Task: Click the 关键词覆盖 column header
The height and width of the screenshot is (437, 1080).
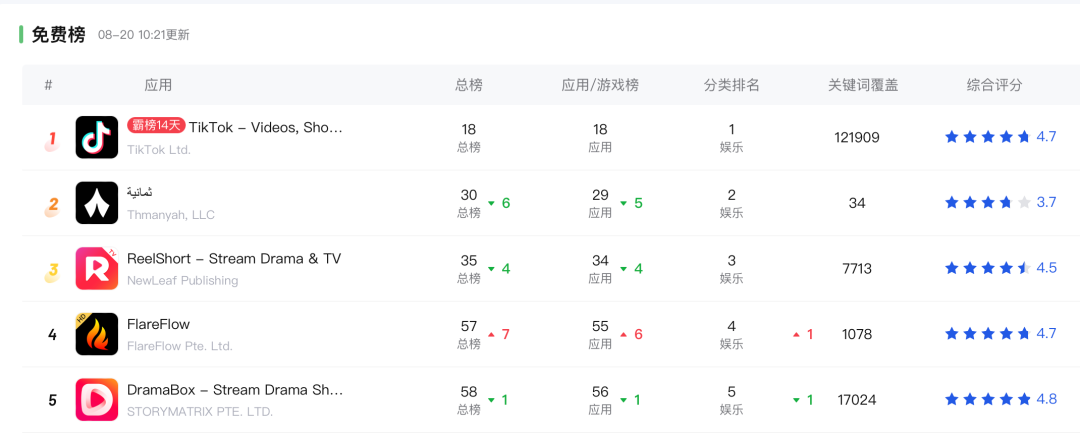Action: (x=863, y=85)
